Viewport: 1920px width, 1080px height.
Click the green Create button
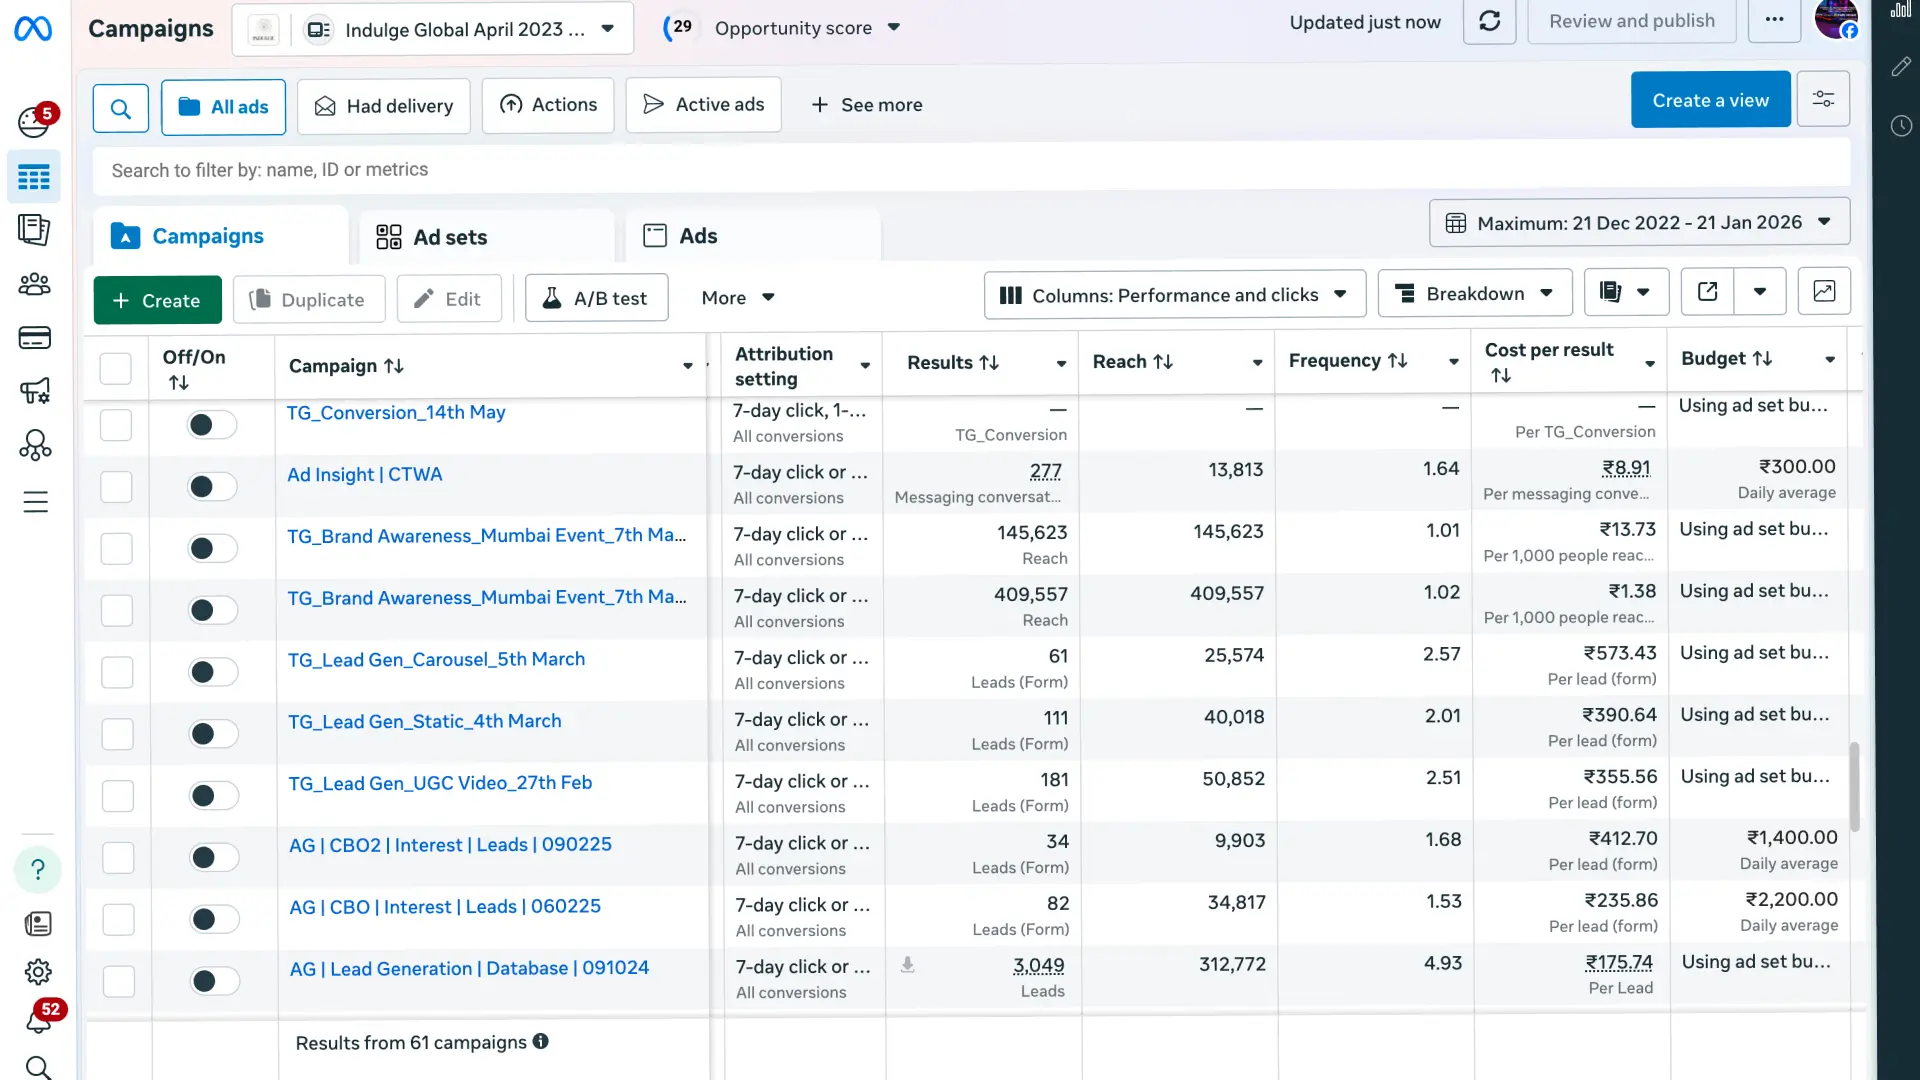(x=157, y=301)
